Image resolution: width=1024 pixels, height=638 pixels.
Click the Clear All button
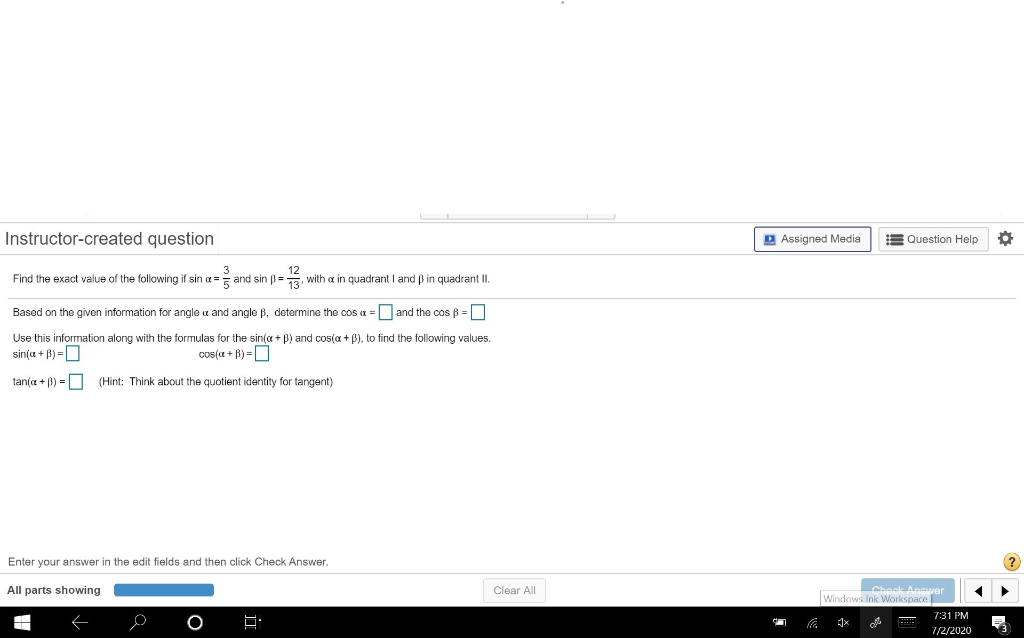[x=514, y=590]
